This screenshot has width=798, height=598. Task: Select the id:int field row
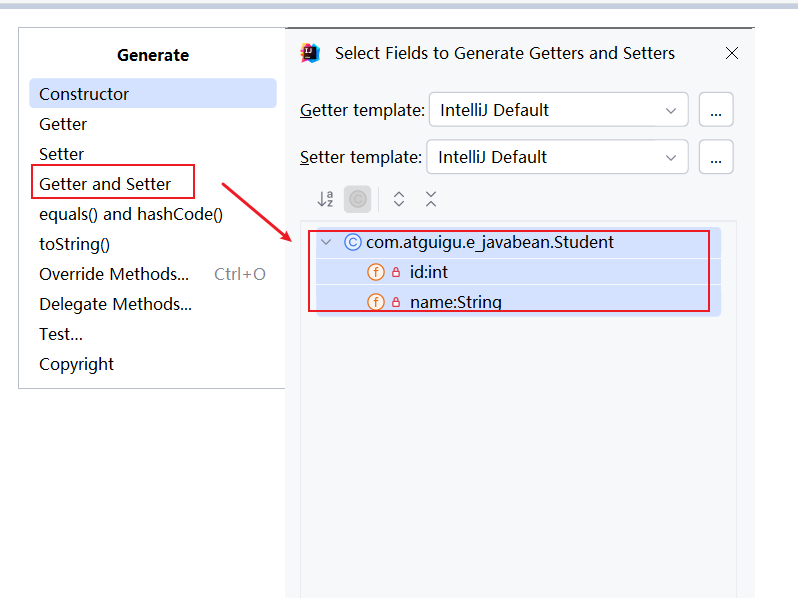click(429, 272)
